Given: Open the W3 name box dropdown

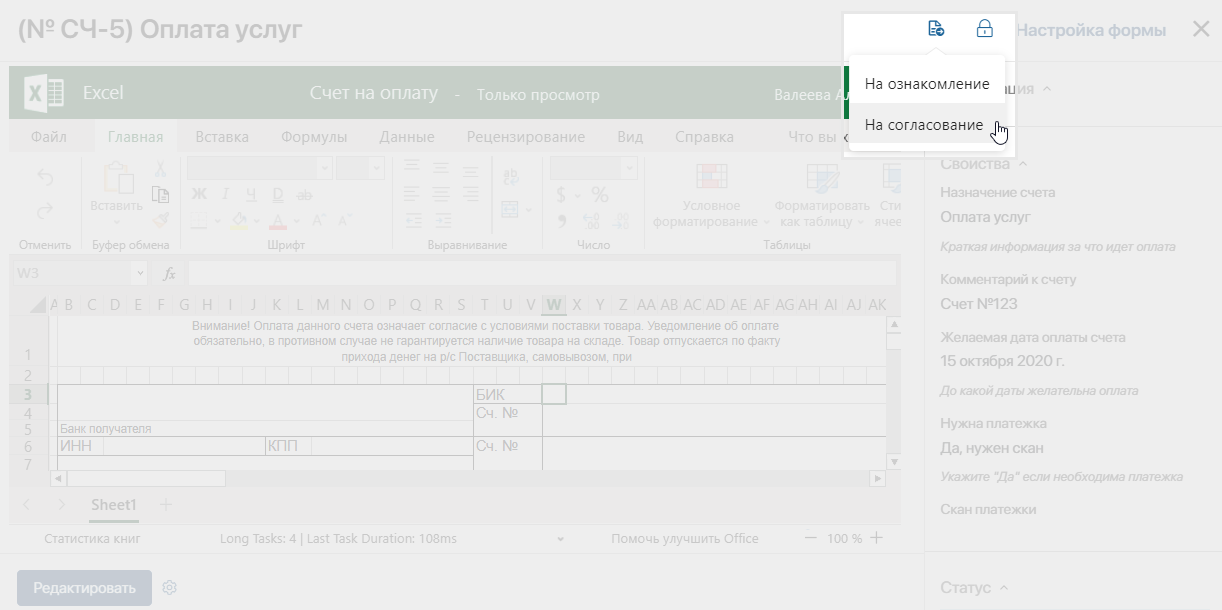Looking at the screenshot, I should click(140, 273).
